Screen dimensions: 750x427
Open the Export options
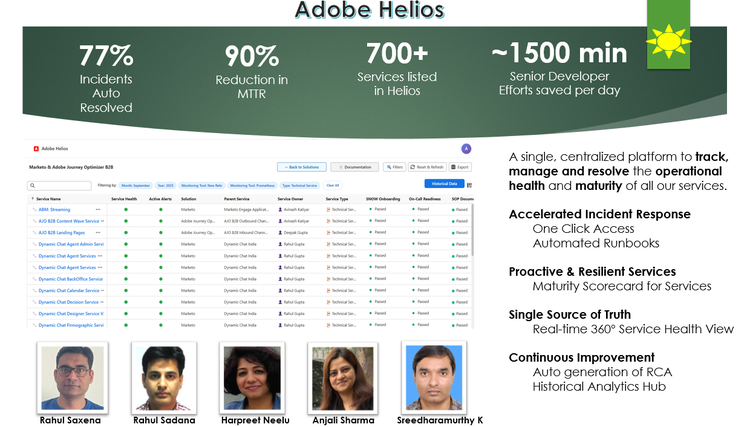pyautogui.click(x=459, y=167)
